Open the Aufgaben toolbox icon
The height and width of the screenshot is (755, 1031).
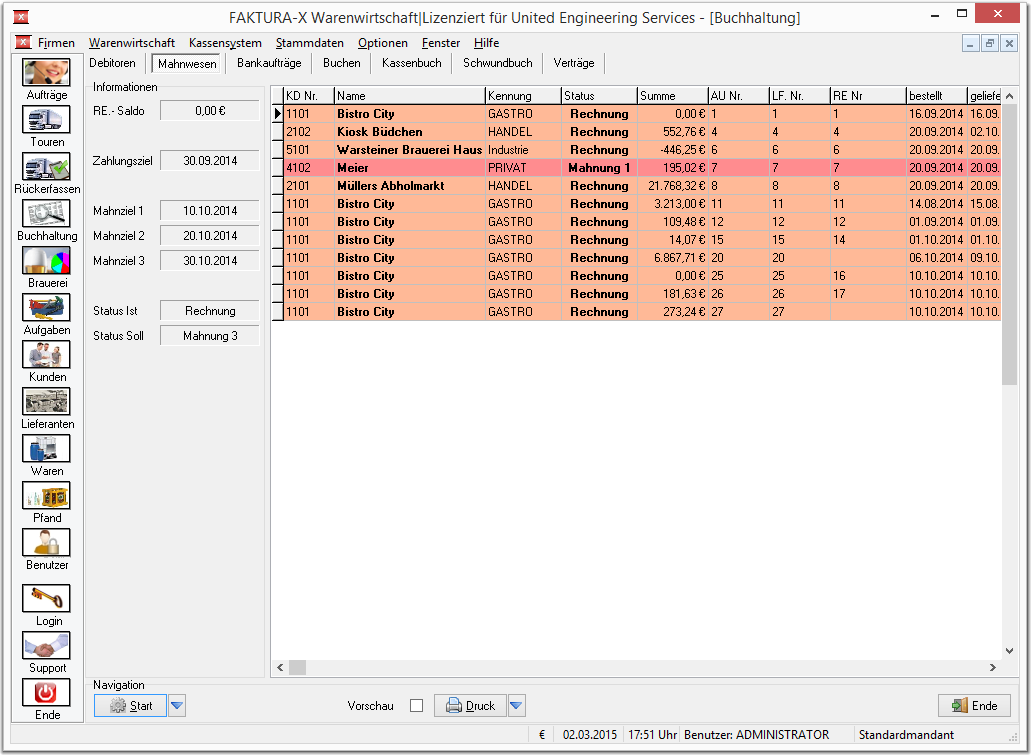[46, 307]
